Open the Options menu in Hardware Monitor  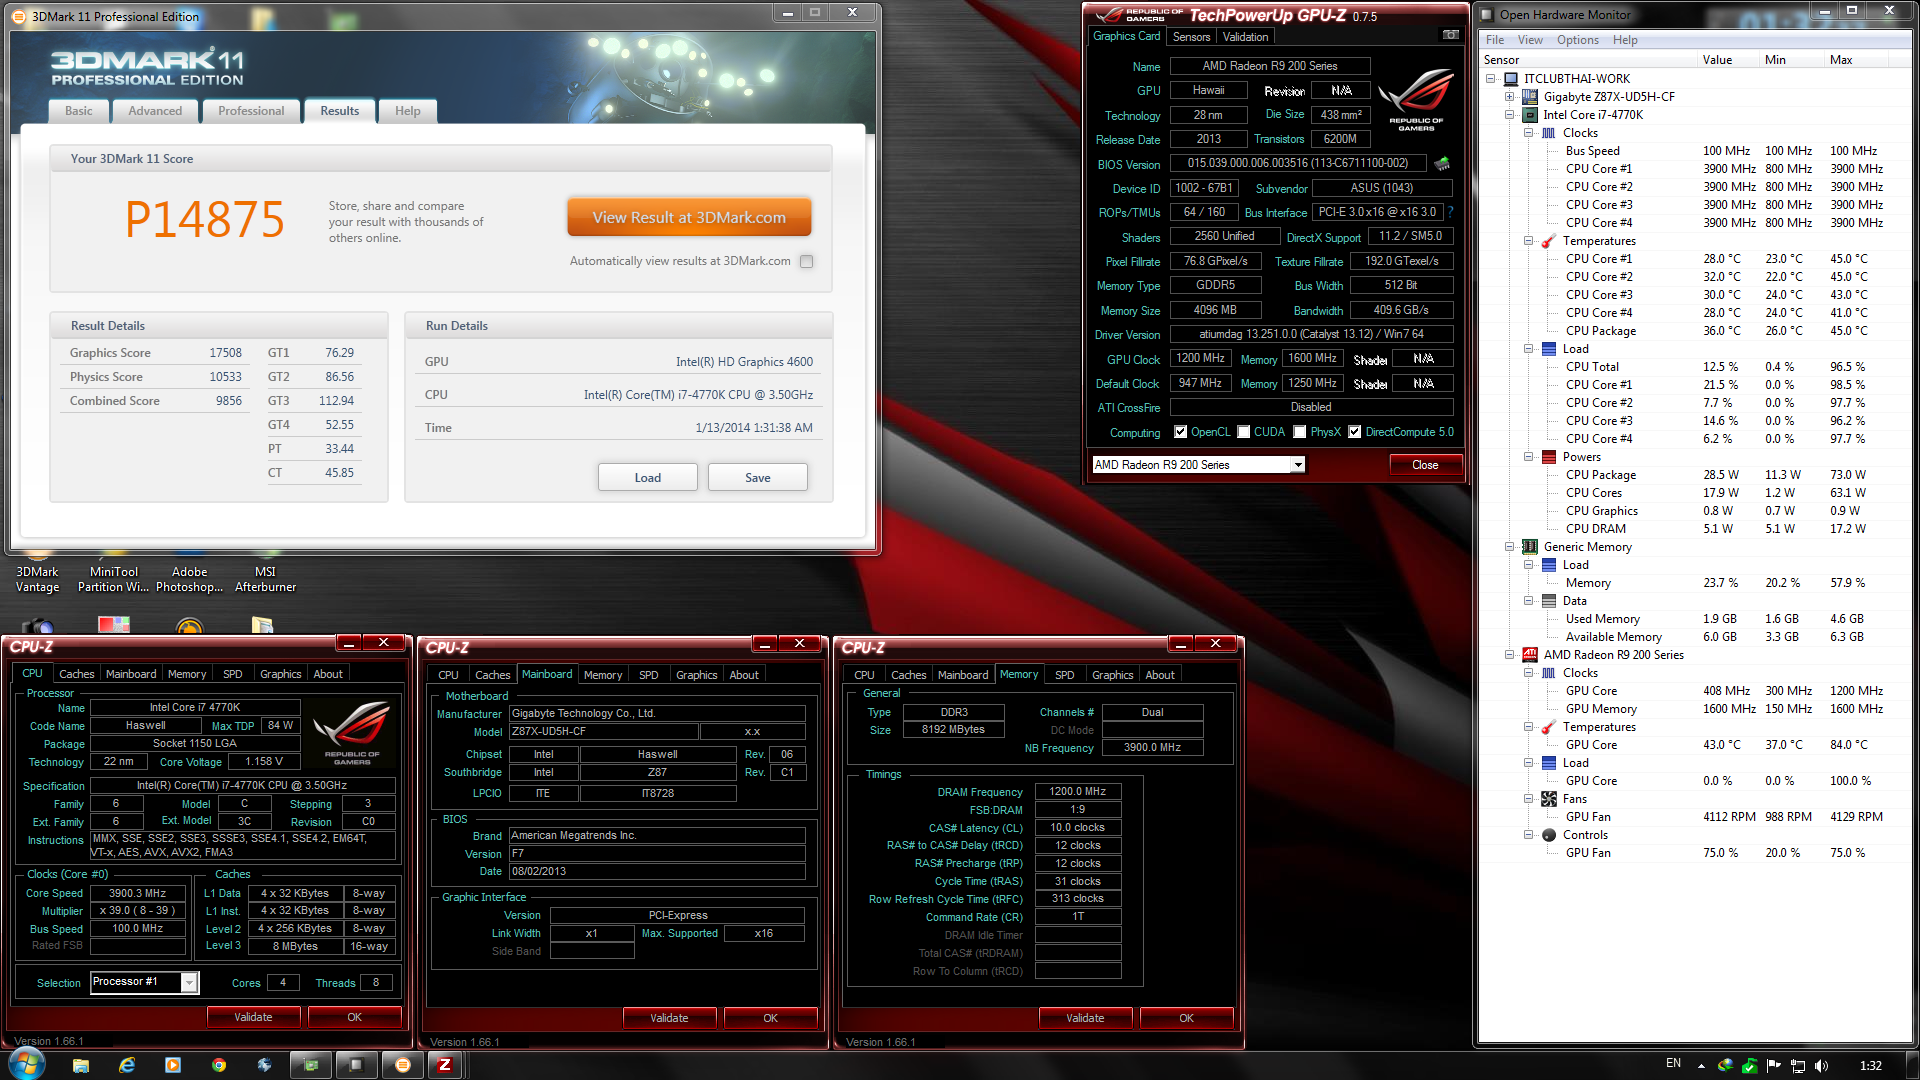(1577, 40)
